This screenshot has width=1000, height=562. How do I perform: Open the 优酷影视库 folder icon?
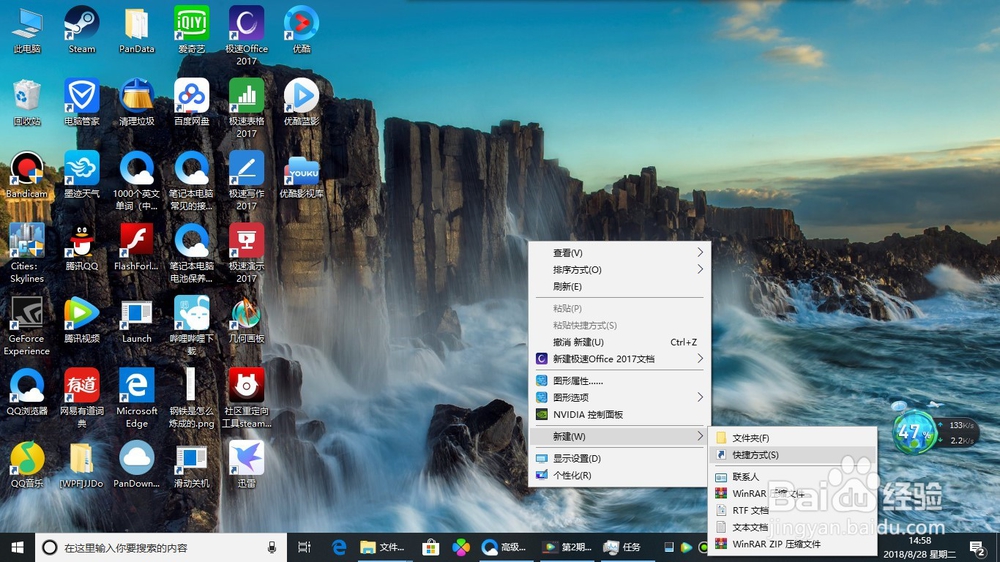click(x=301, y=175)
